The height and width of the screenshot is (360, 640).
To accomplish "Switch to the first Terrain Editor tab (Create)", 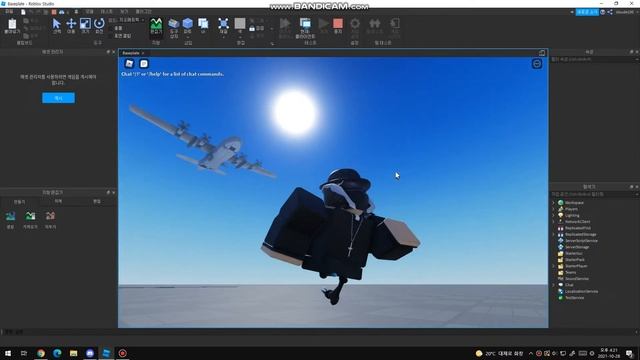I will coord(20,202).
